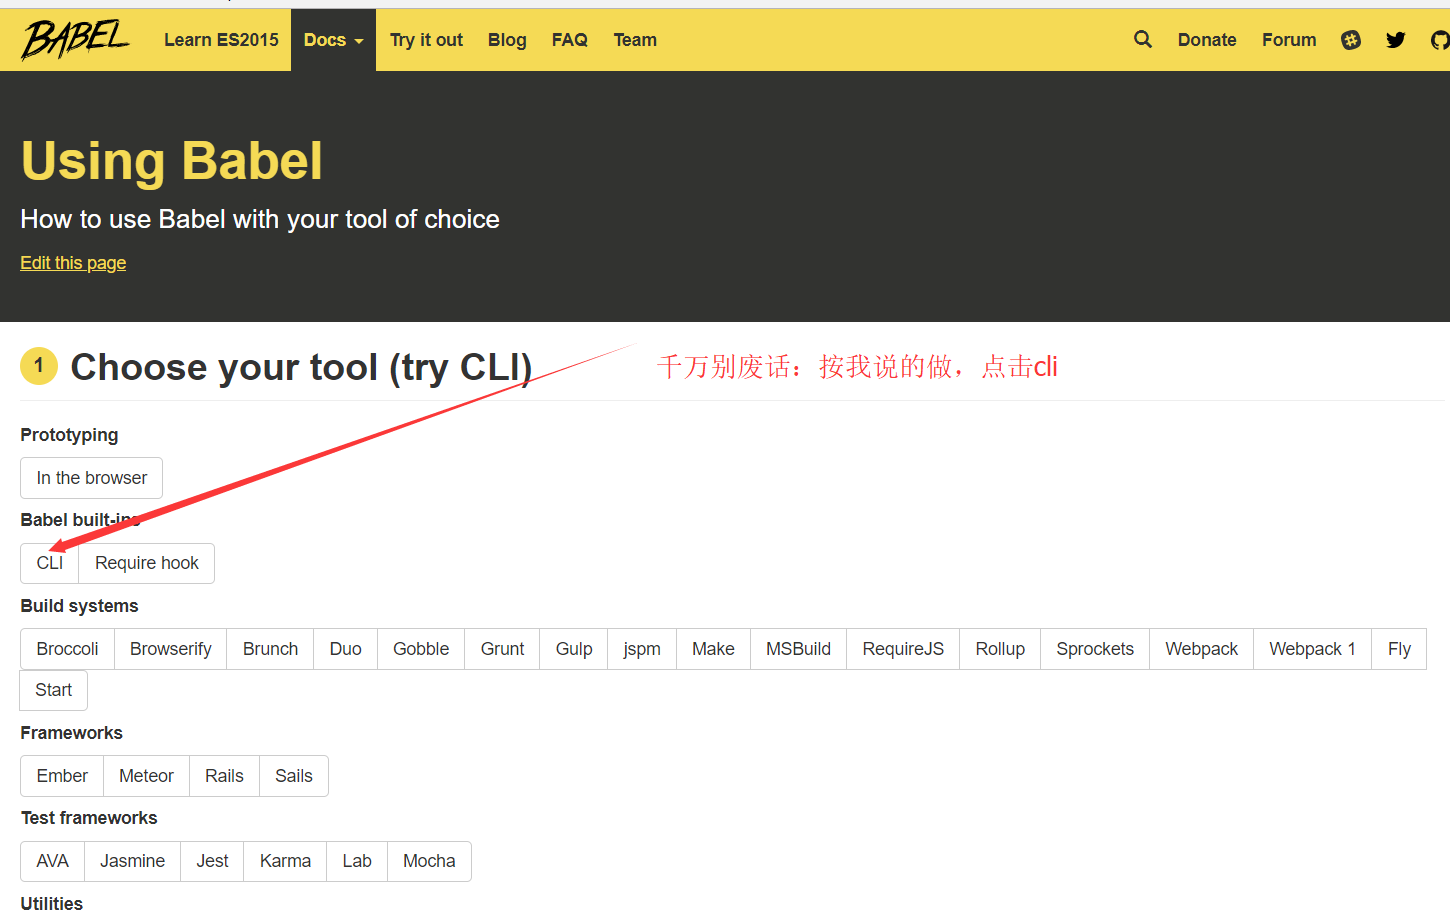Open the Team page

[x=635, y=40]
